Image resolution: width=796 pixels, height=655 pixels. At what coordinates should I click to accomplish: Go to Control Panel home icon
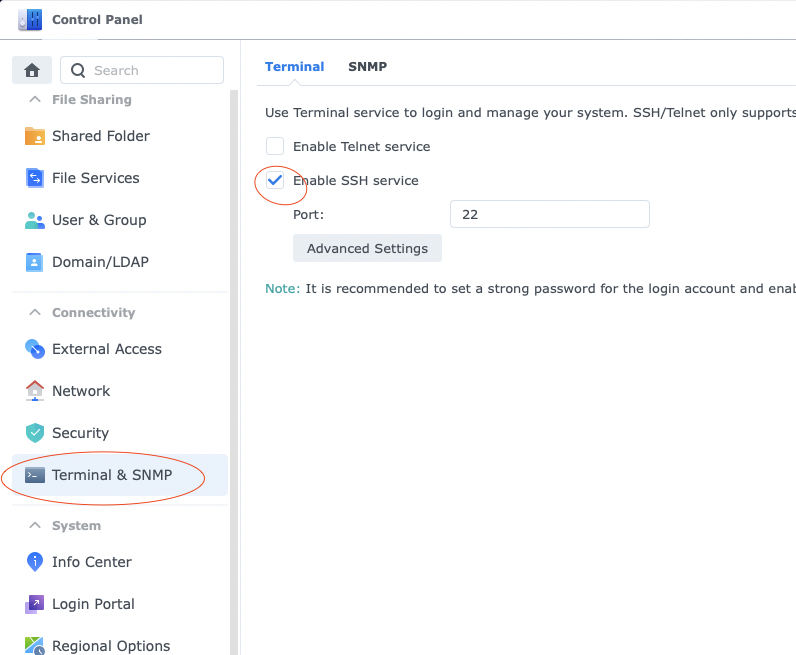(32, 70)
